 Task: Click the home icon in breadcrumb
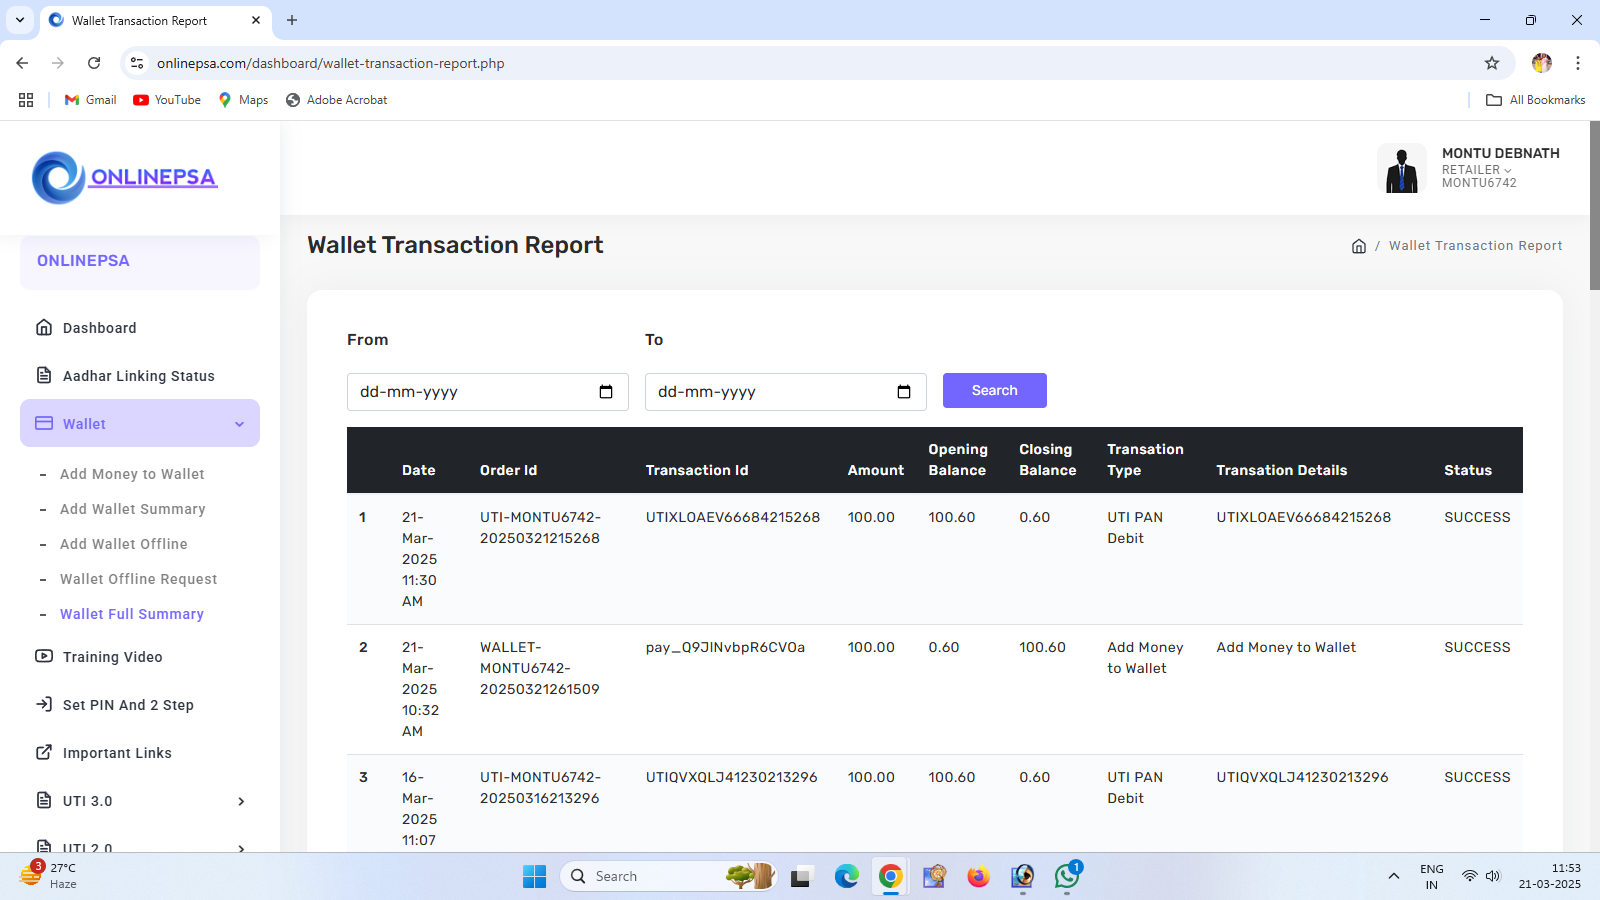[1358, 246]
